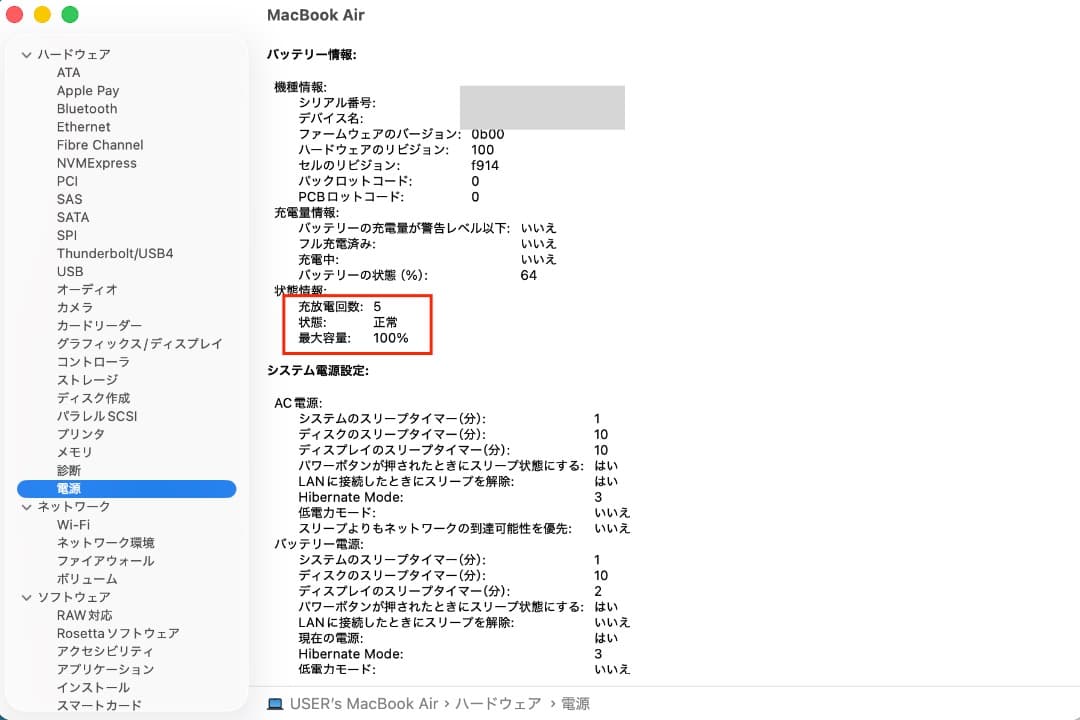Click the シリアル番号 label
This screenshot has height=720, width=1080.
click(x=337, y=103)
